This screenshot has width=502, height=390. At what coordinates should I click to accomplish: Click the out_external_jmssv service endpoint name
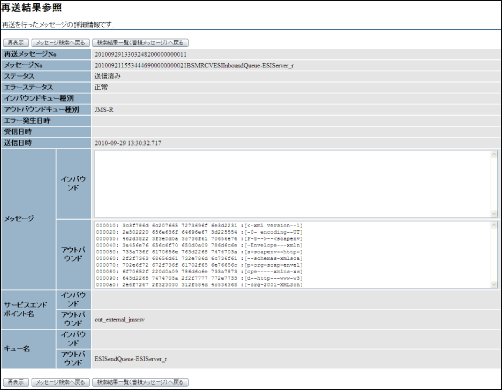[119, 320]
